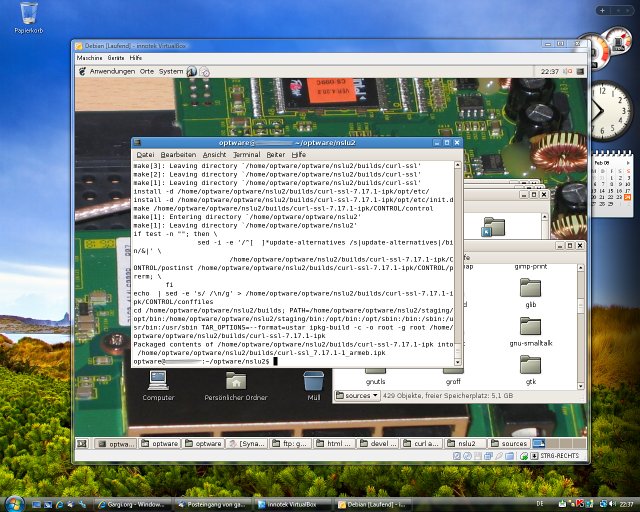
Task: Click the volume speaker icon in GNOME panel
Action: coord(567,71)
